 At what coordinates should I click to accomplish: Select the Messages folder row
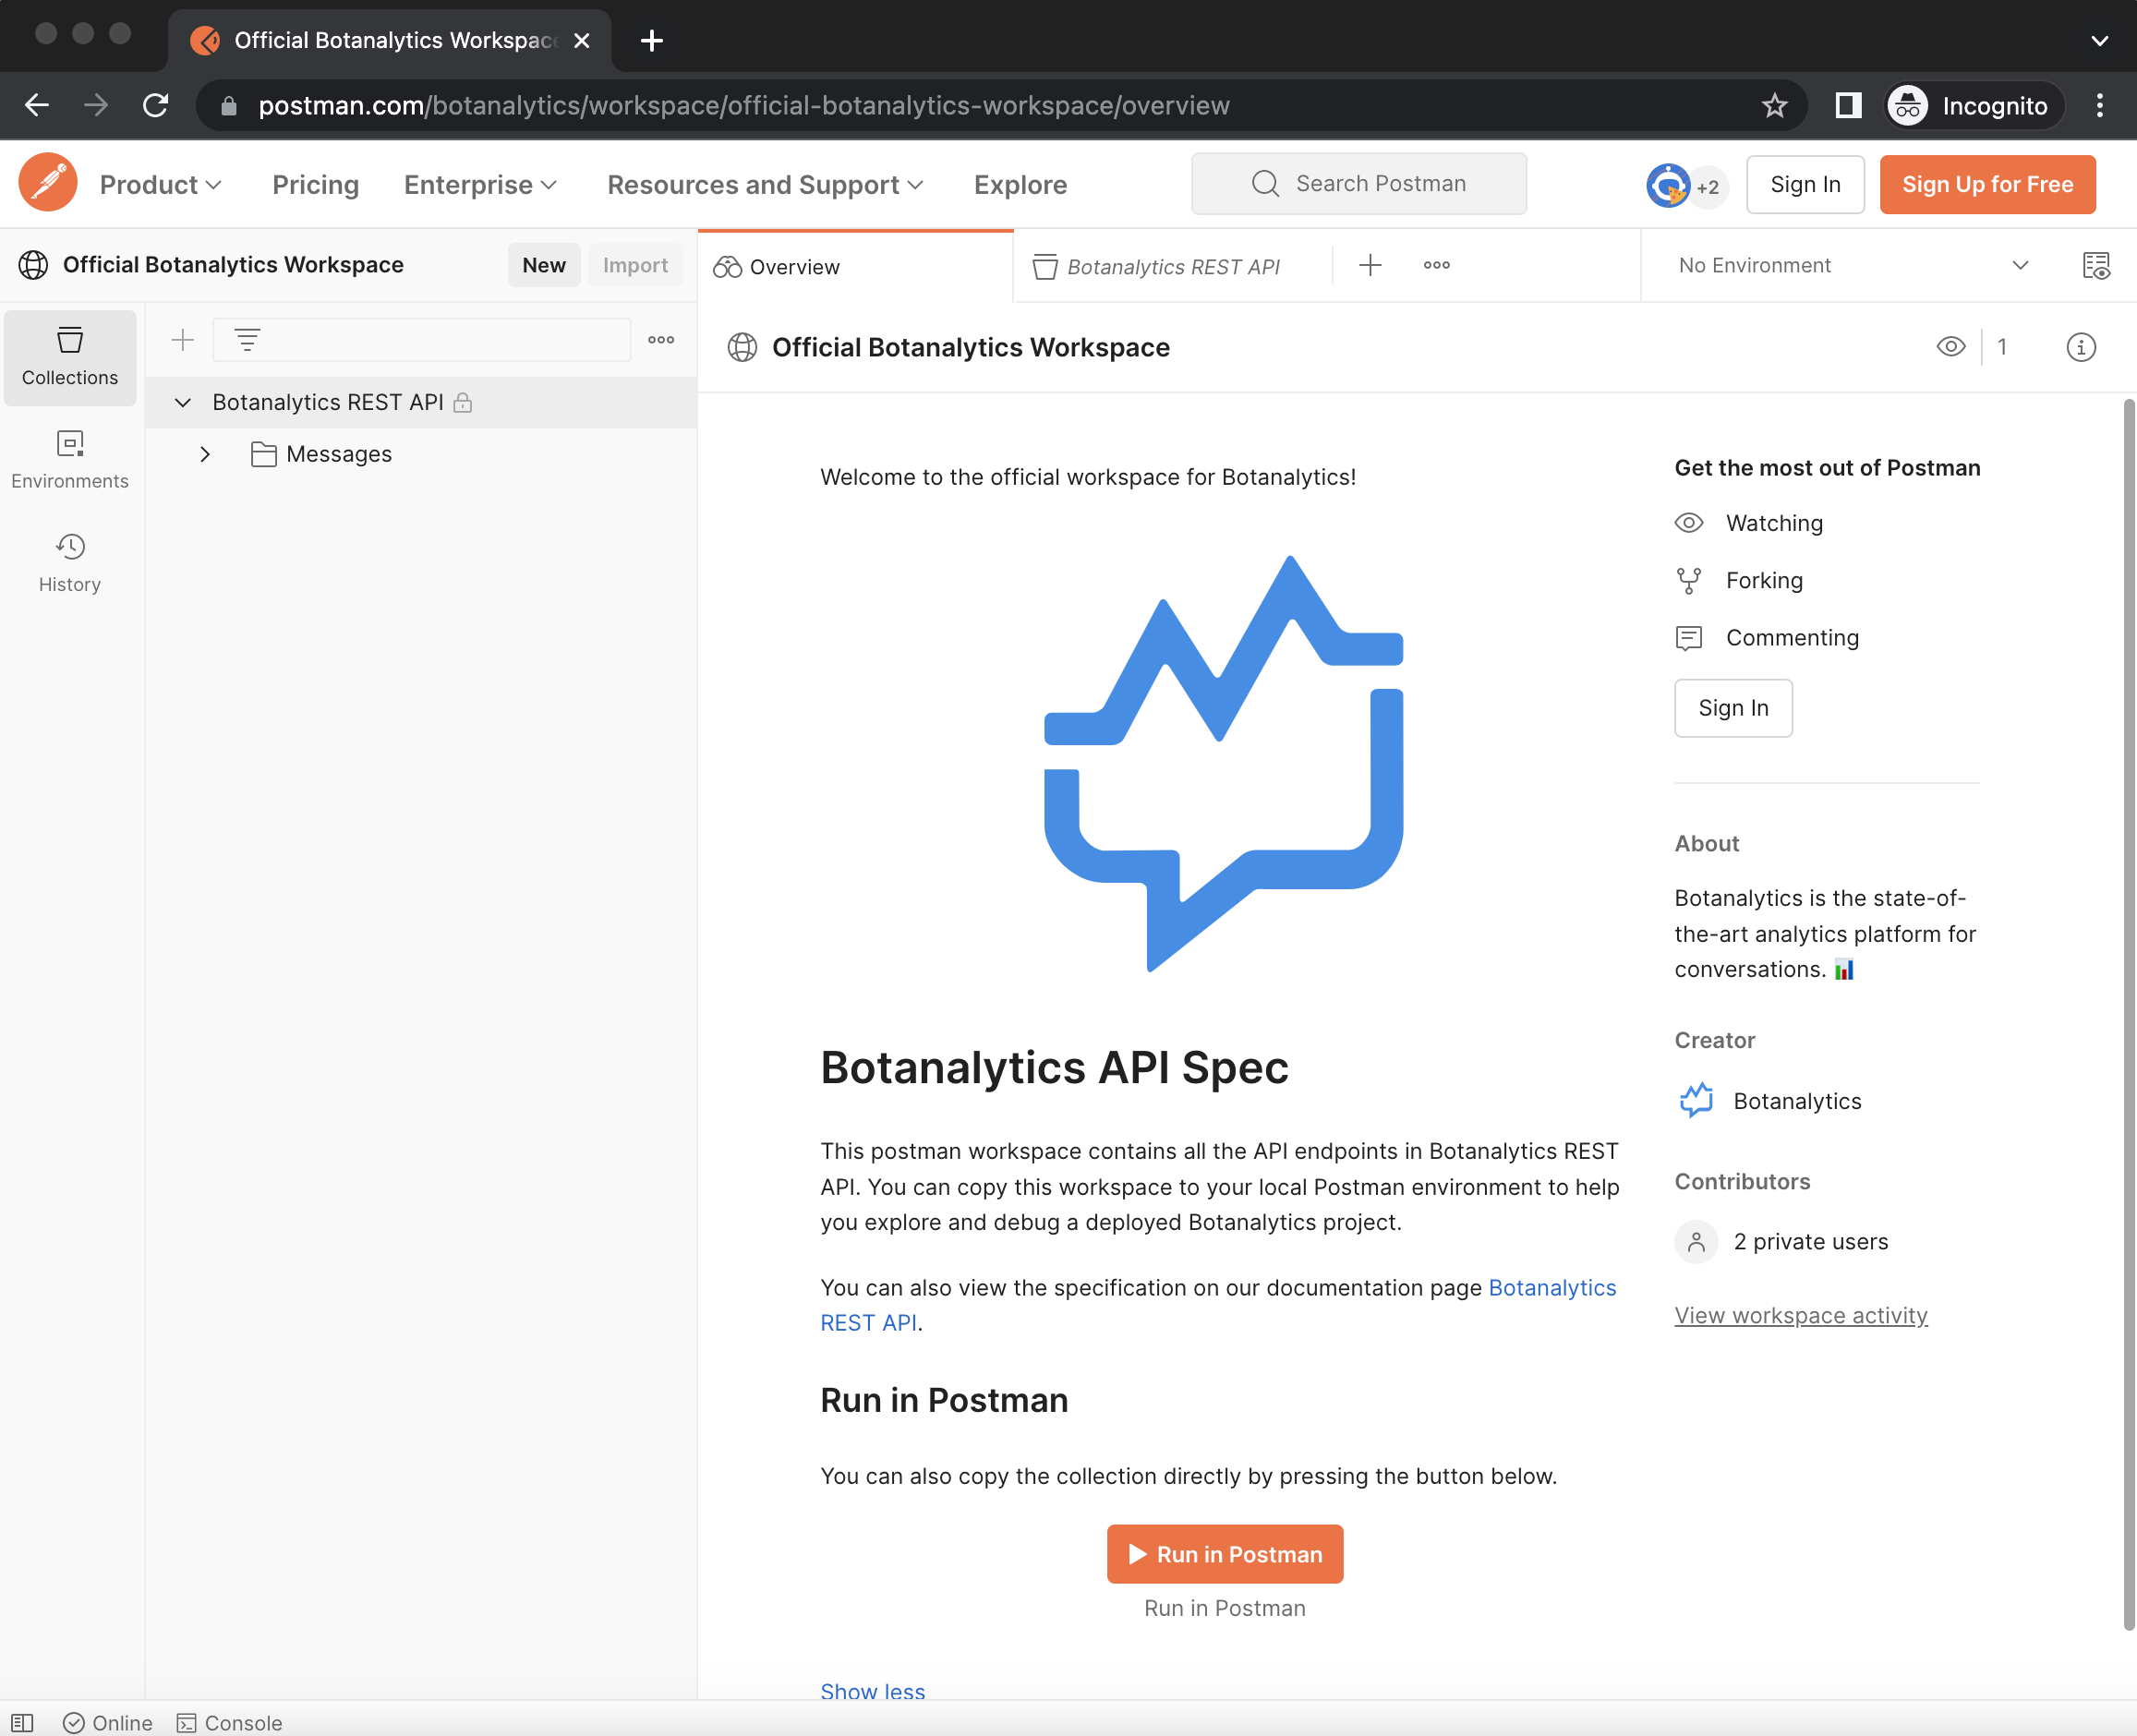[x=421, y=454]
